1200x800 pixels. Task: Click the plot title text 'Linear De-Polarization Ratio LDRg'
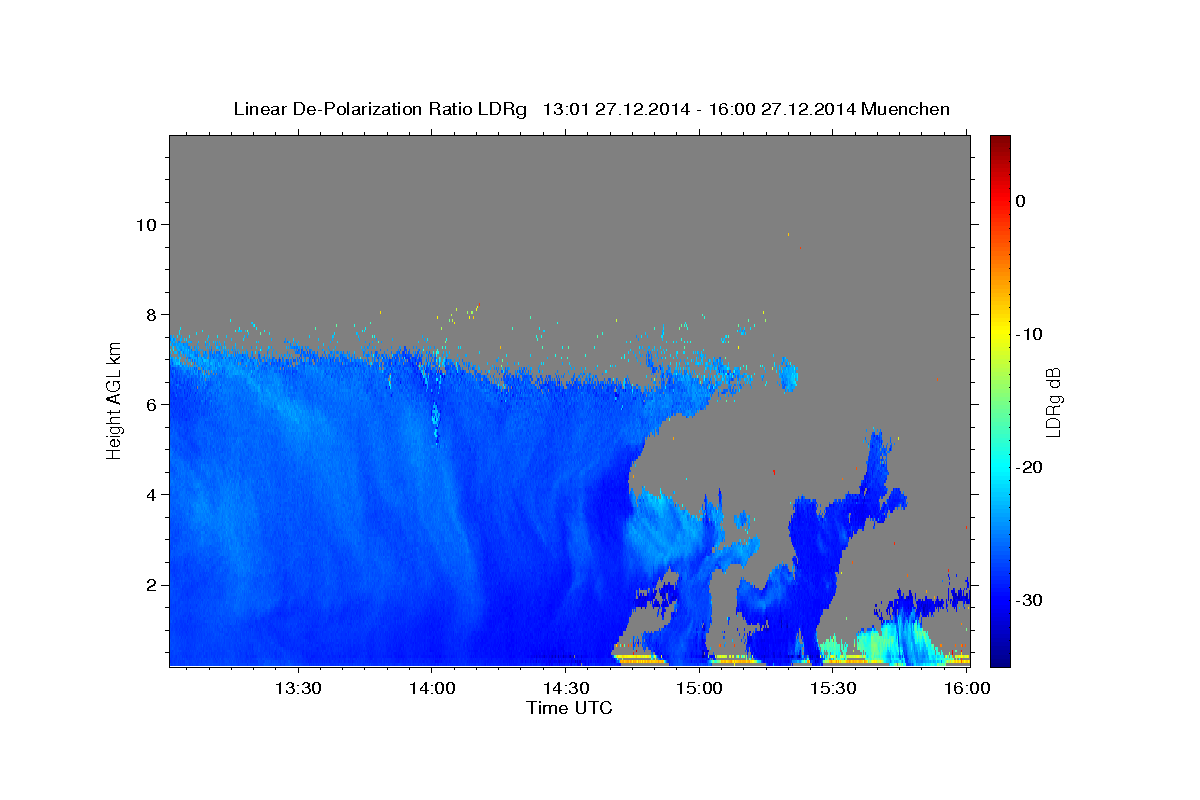coord(380,109)
